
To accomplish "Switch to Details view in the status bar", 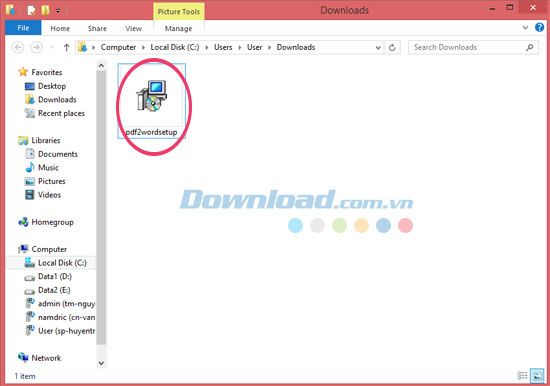I will click(x=523, y=376).
